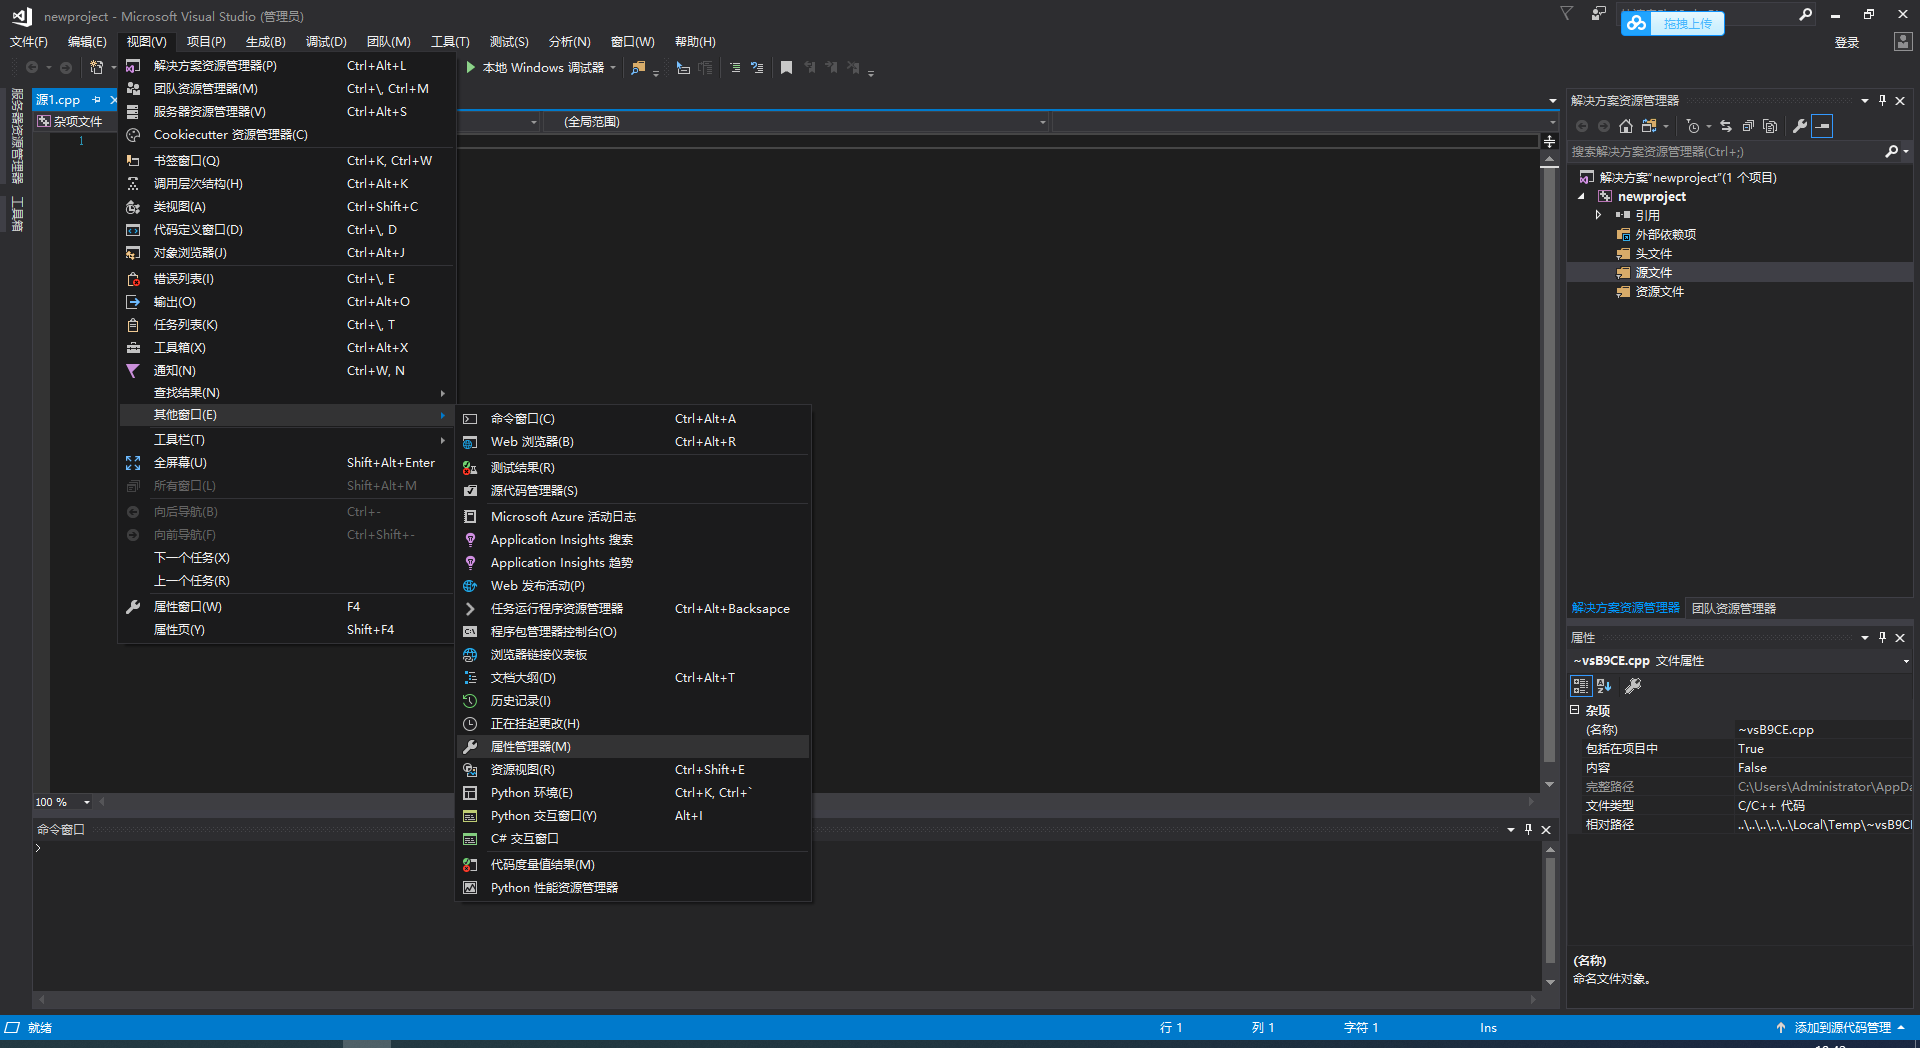The width and height of the screenshot is (1920, 1048).
Task: Toggle Categorized view in Properties panel
Action: [x=1581, y=686]
